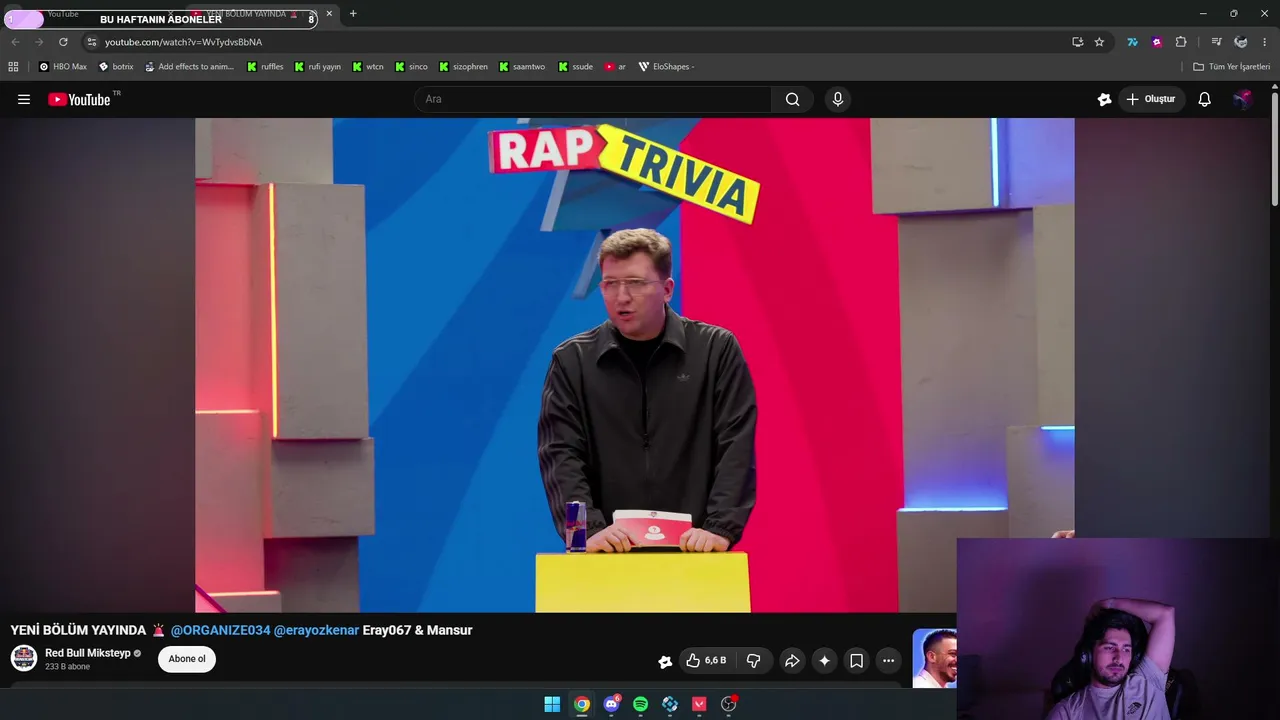Start voice search with the microphone
This screenshot has height=720, width=1280.
point(838,99)
